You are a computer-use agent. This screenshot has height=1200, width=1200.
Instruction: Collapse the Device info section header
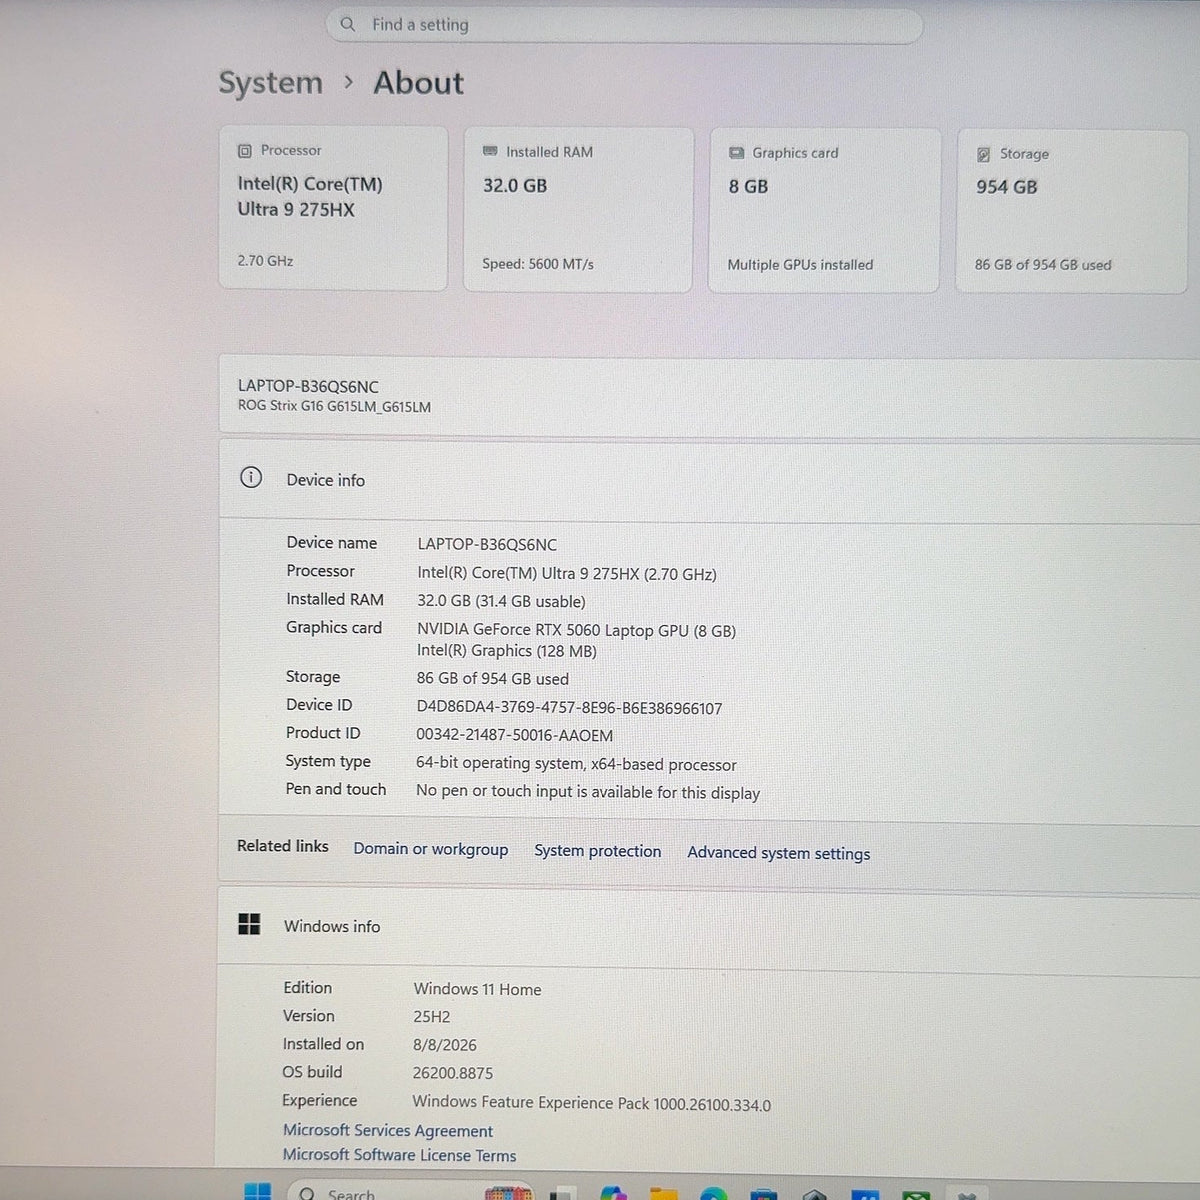tap(709, 479)
